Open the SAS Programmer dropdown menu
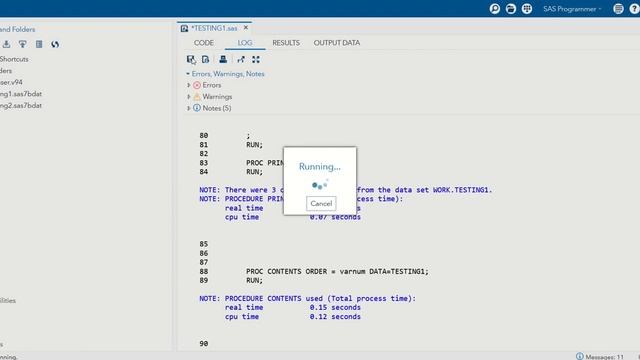Viewport: 640px width, 360px height. click(x=572, y=9)
